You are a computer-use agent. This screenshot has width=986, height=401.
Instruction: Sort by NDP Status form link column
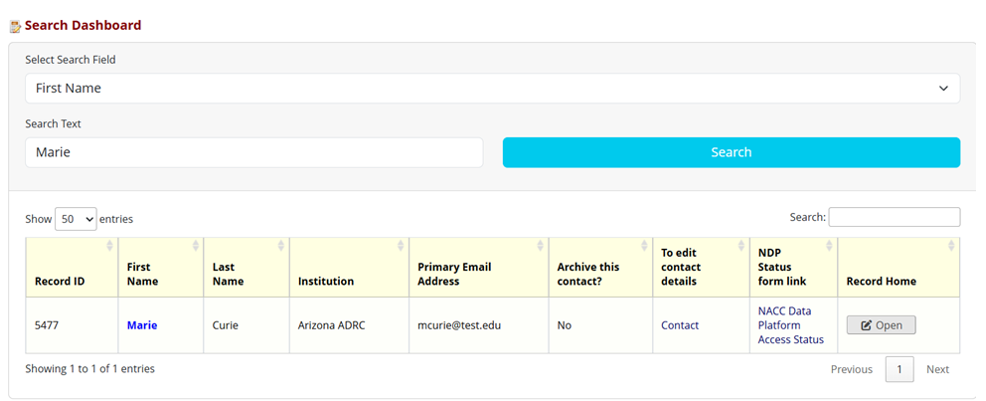794,268
